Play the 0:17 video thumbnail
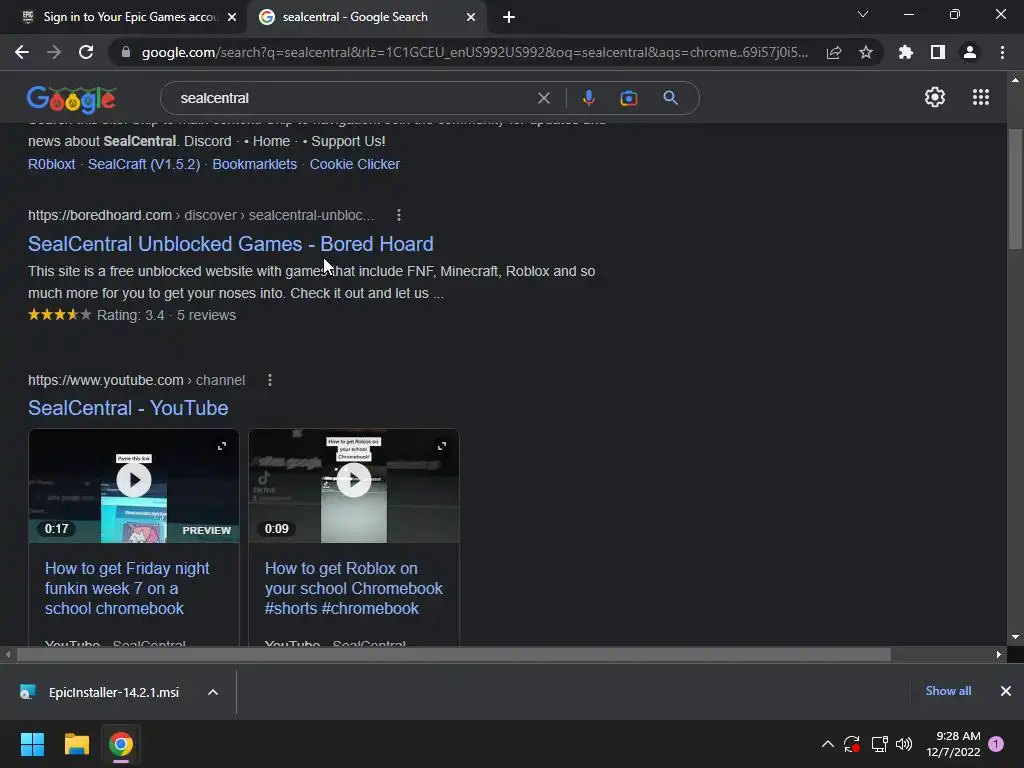The width and height of the screenshot is (1024, 768). pos(134,481)
